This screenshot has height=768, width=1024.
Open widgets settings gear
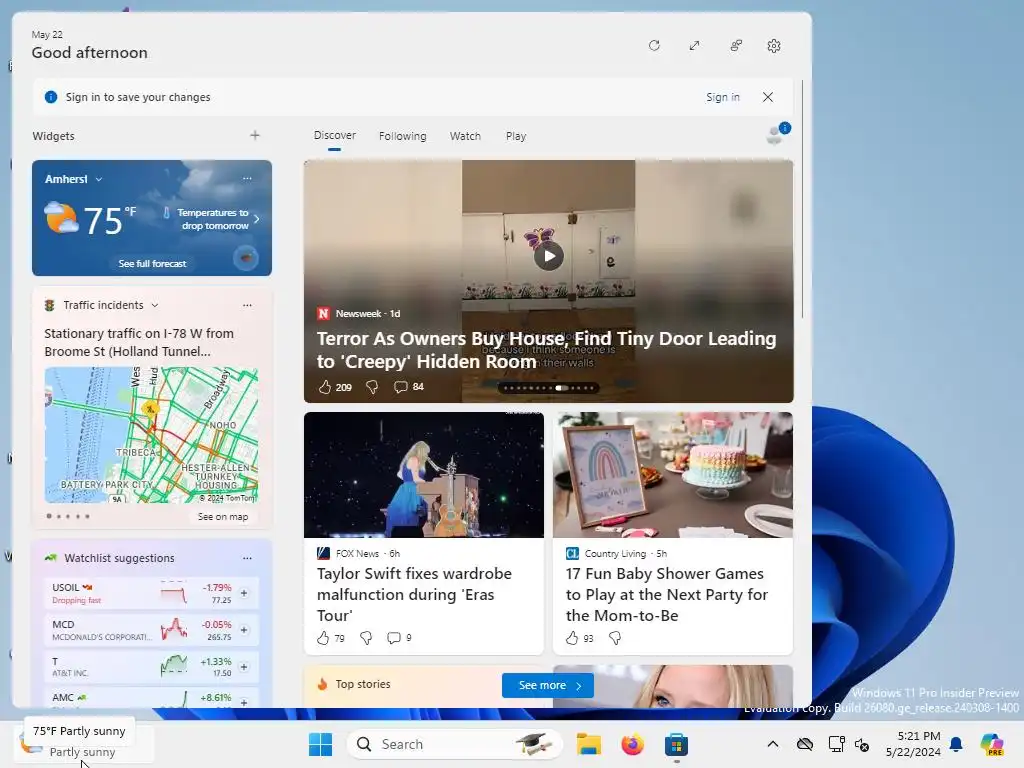pos(774,46)
